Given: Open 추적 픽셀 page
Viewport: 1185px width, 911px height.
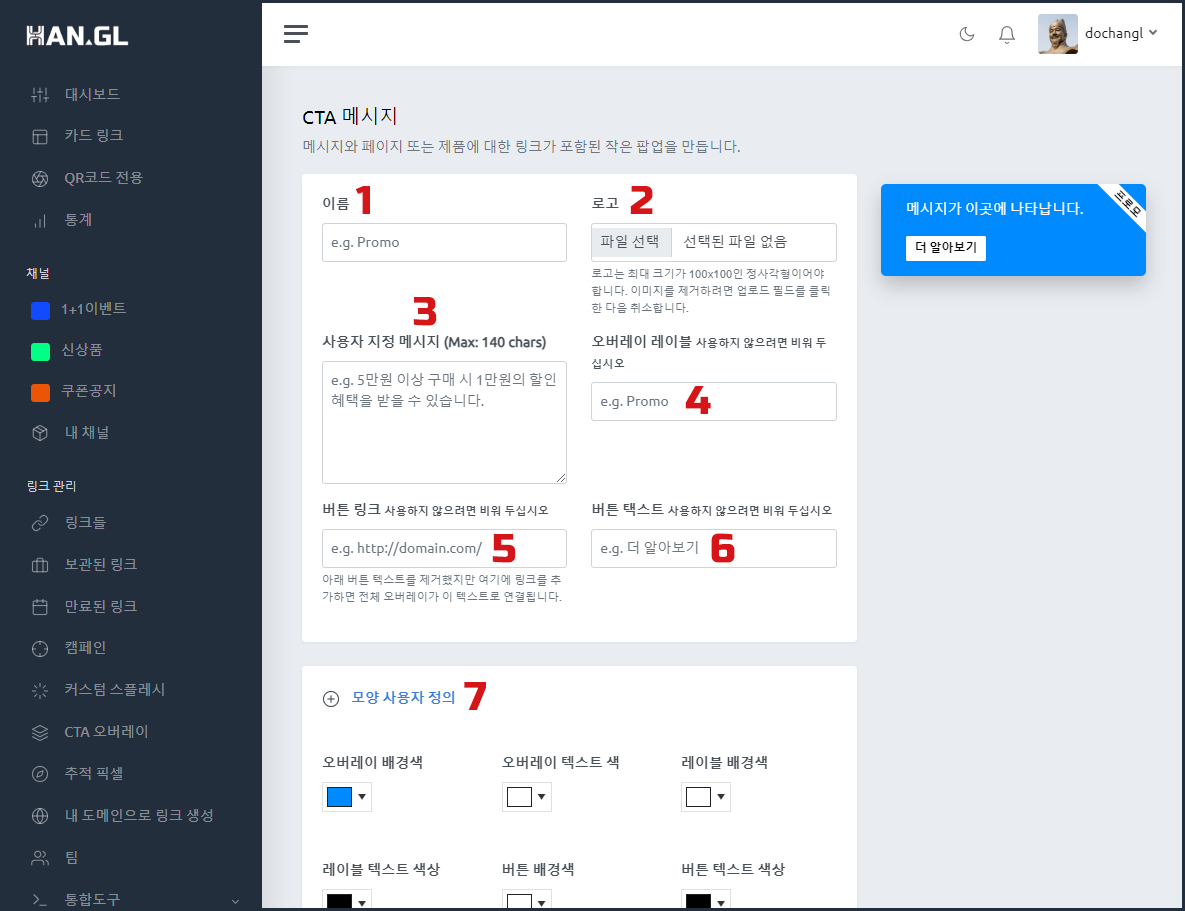Looking at the screenshot, I should point(94,773).
